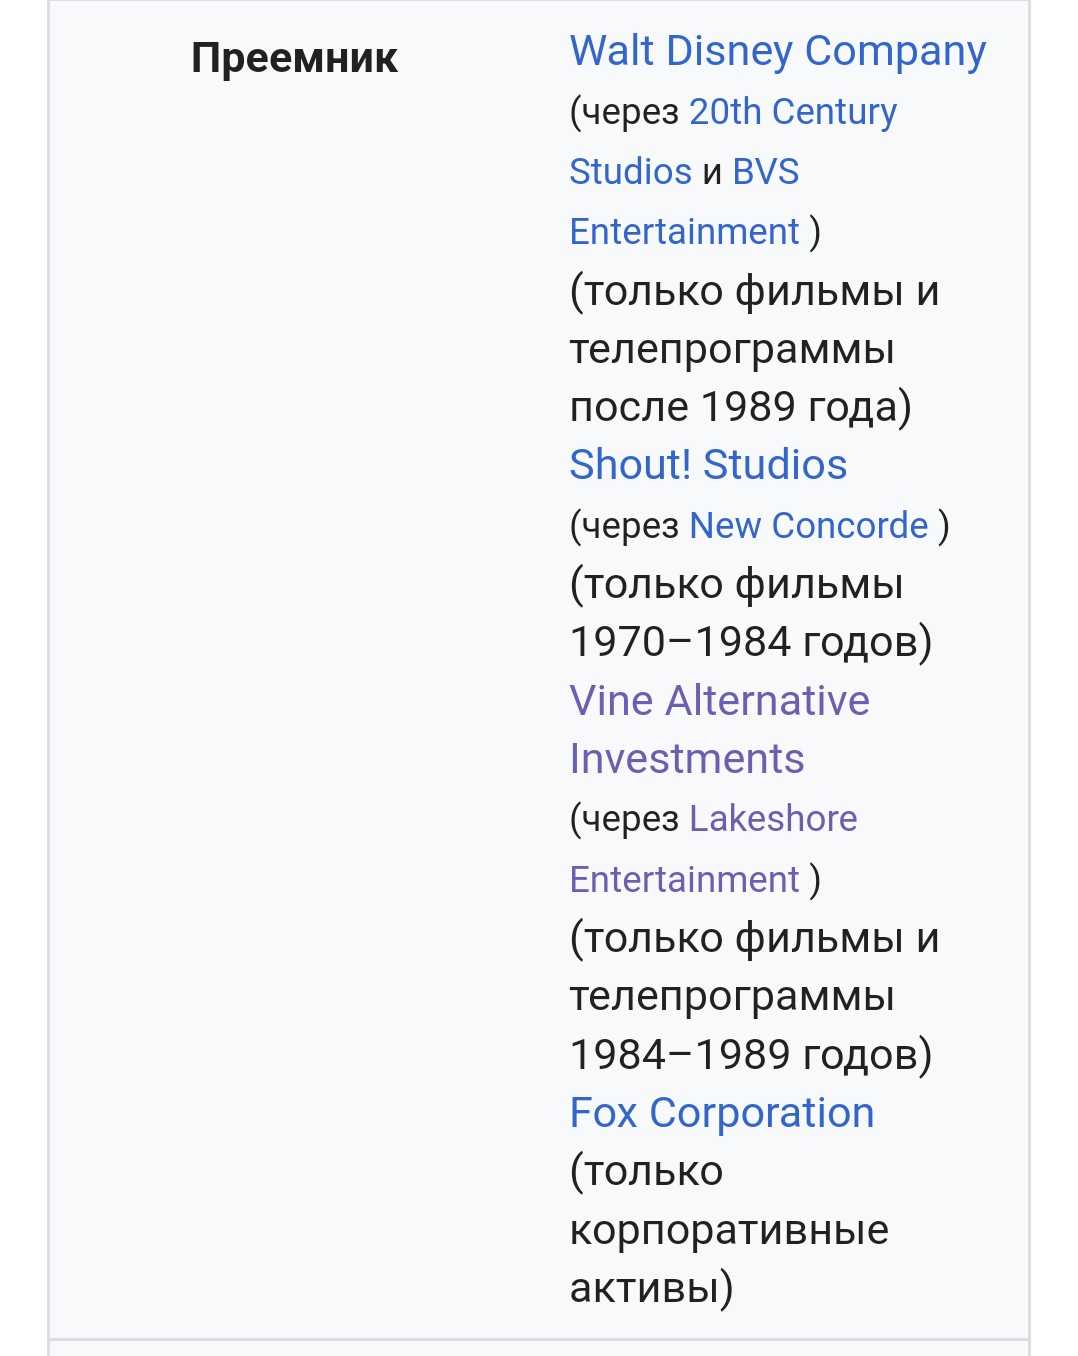Click the word 'корпоративные'
The width and height of the screenshot is (1078, 1356).
[729, 1230]
